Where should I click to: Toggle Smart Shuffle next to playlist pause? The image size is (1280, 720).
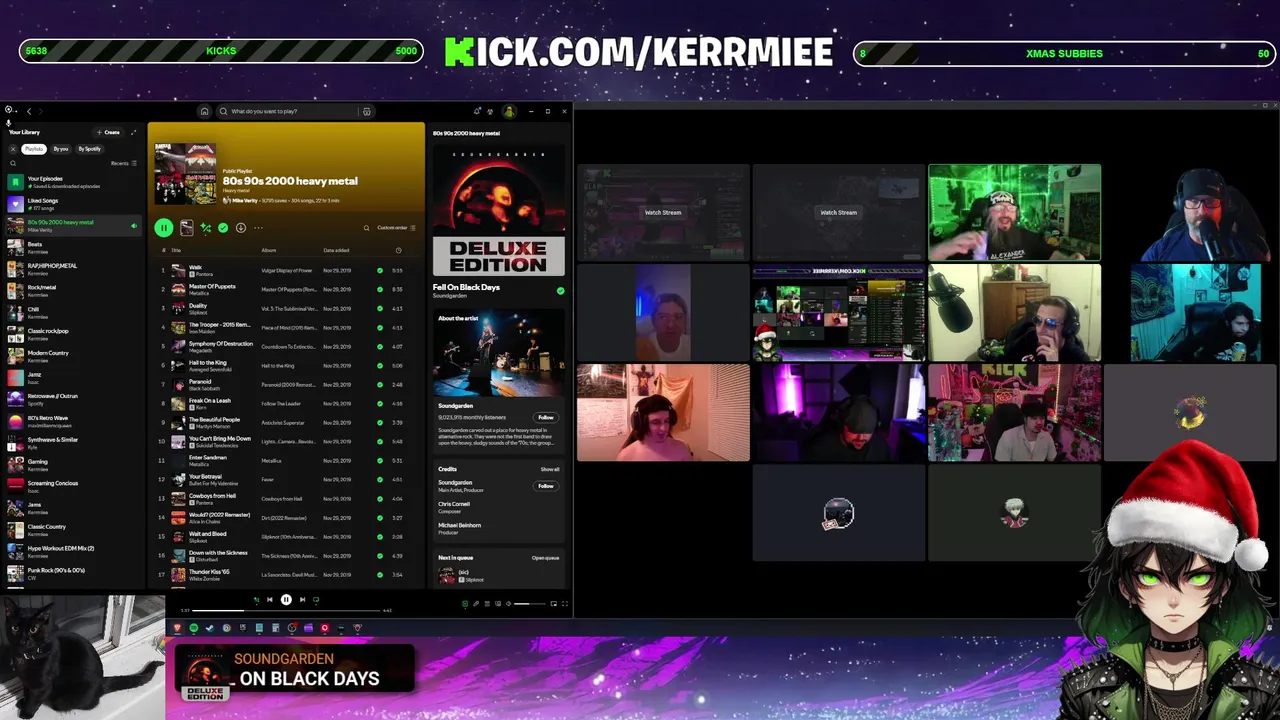(x=206, y=228)
